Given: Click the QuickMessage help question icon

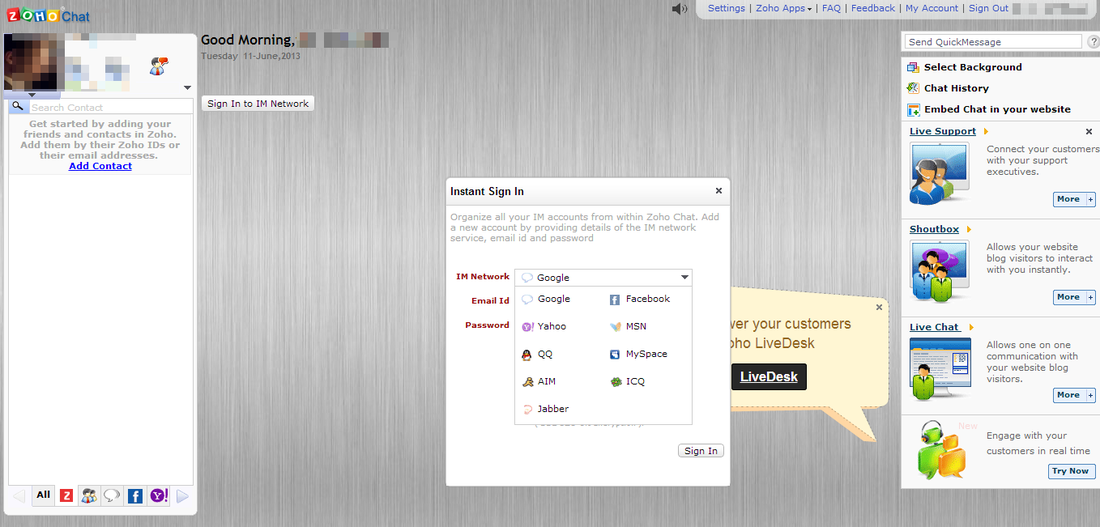Looking at the screenshot, I should coord(1093,42).
